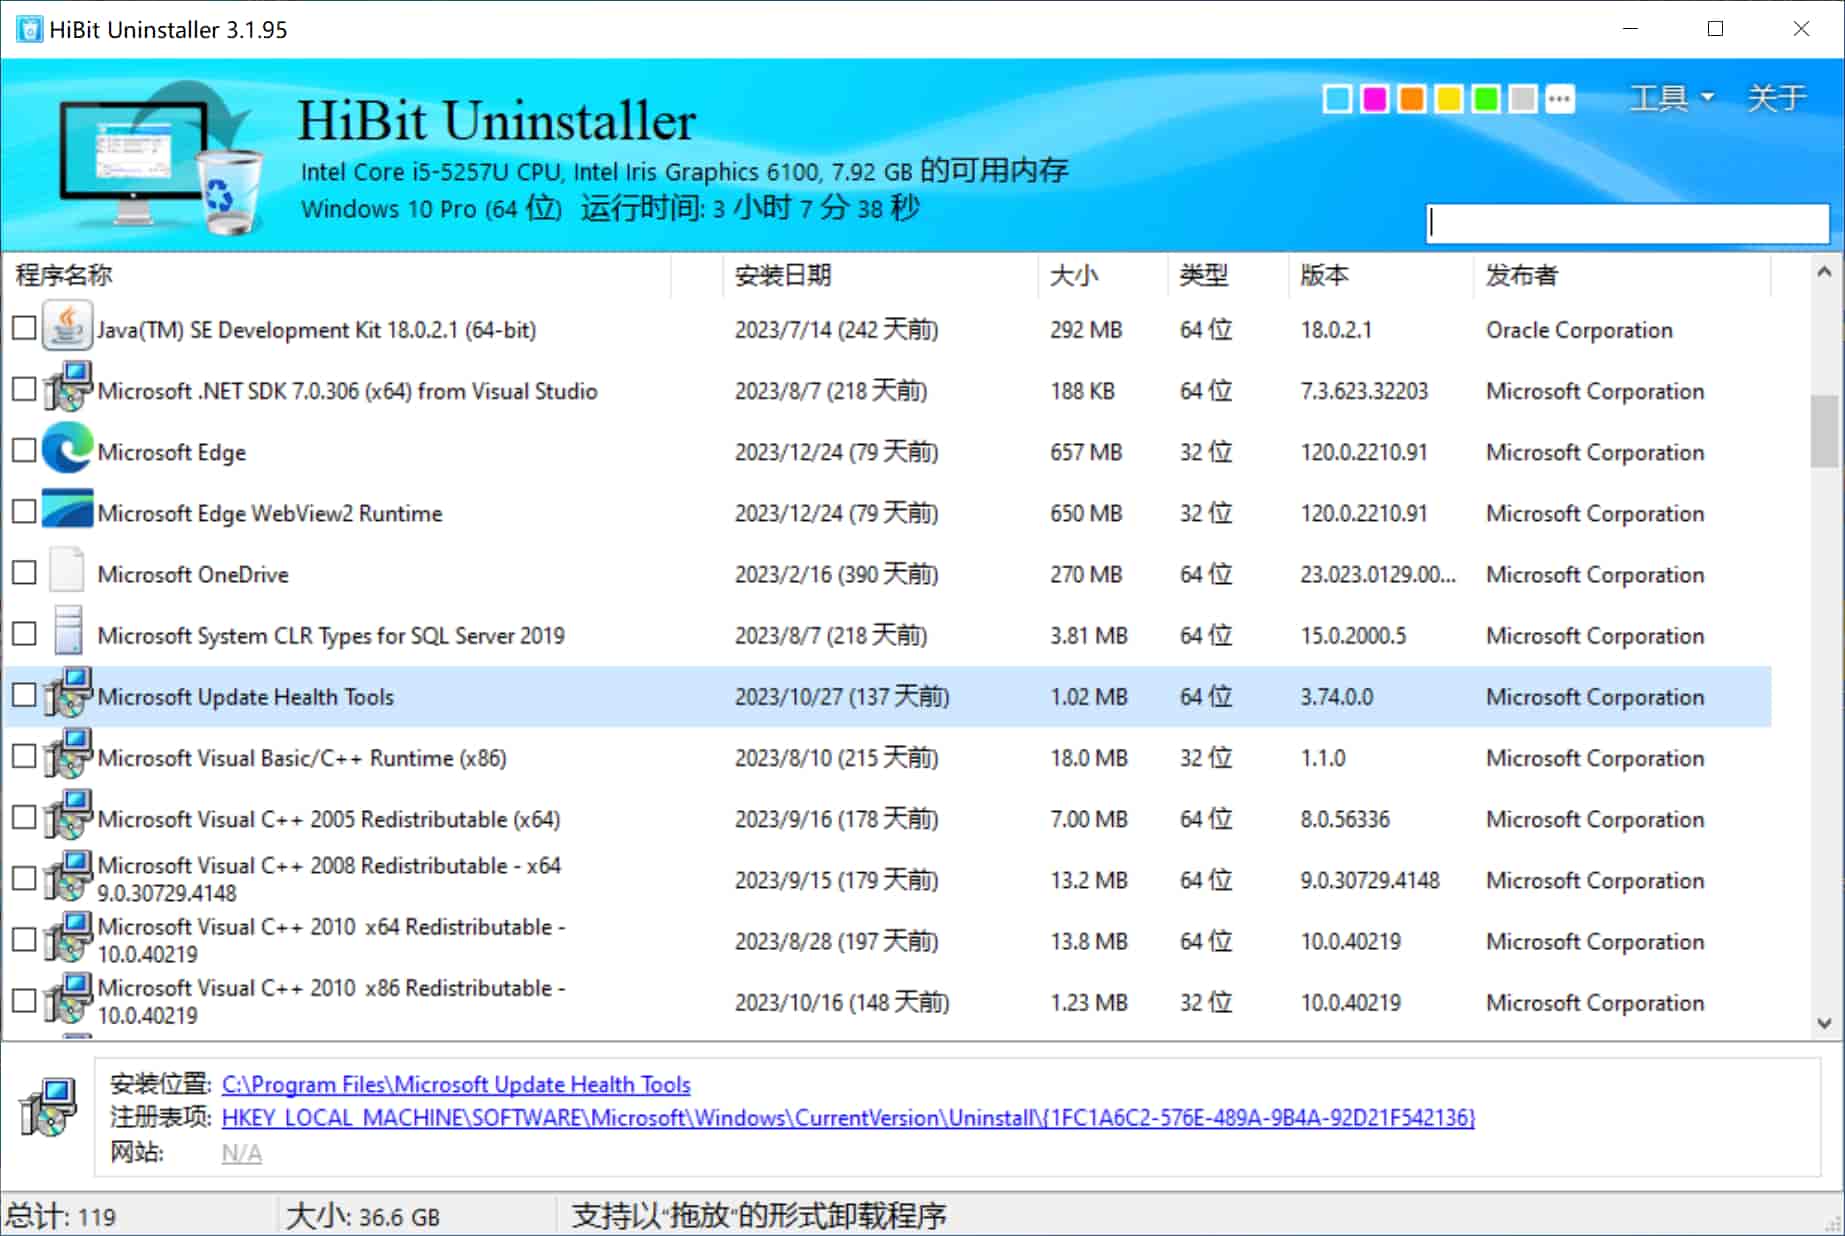Open the 工具 dropdown menu

[x=1671, y=98]
